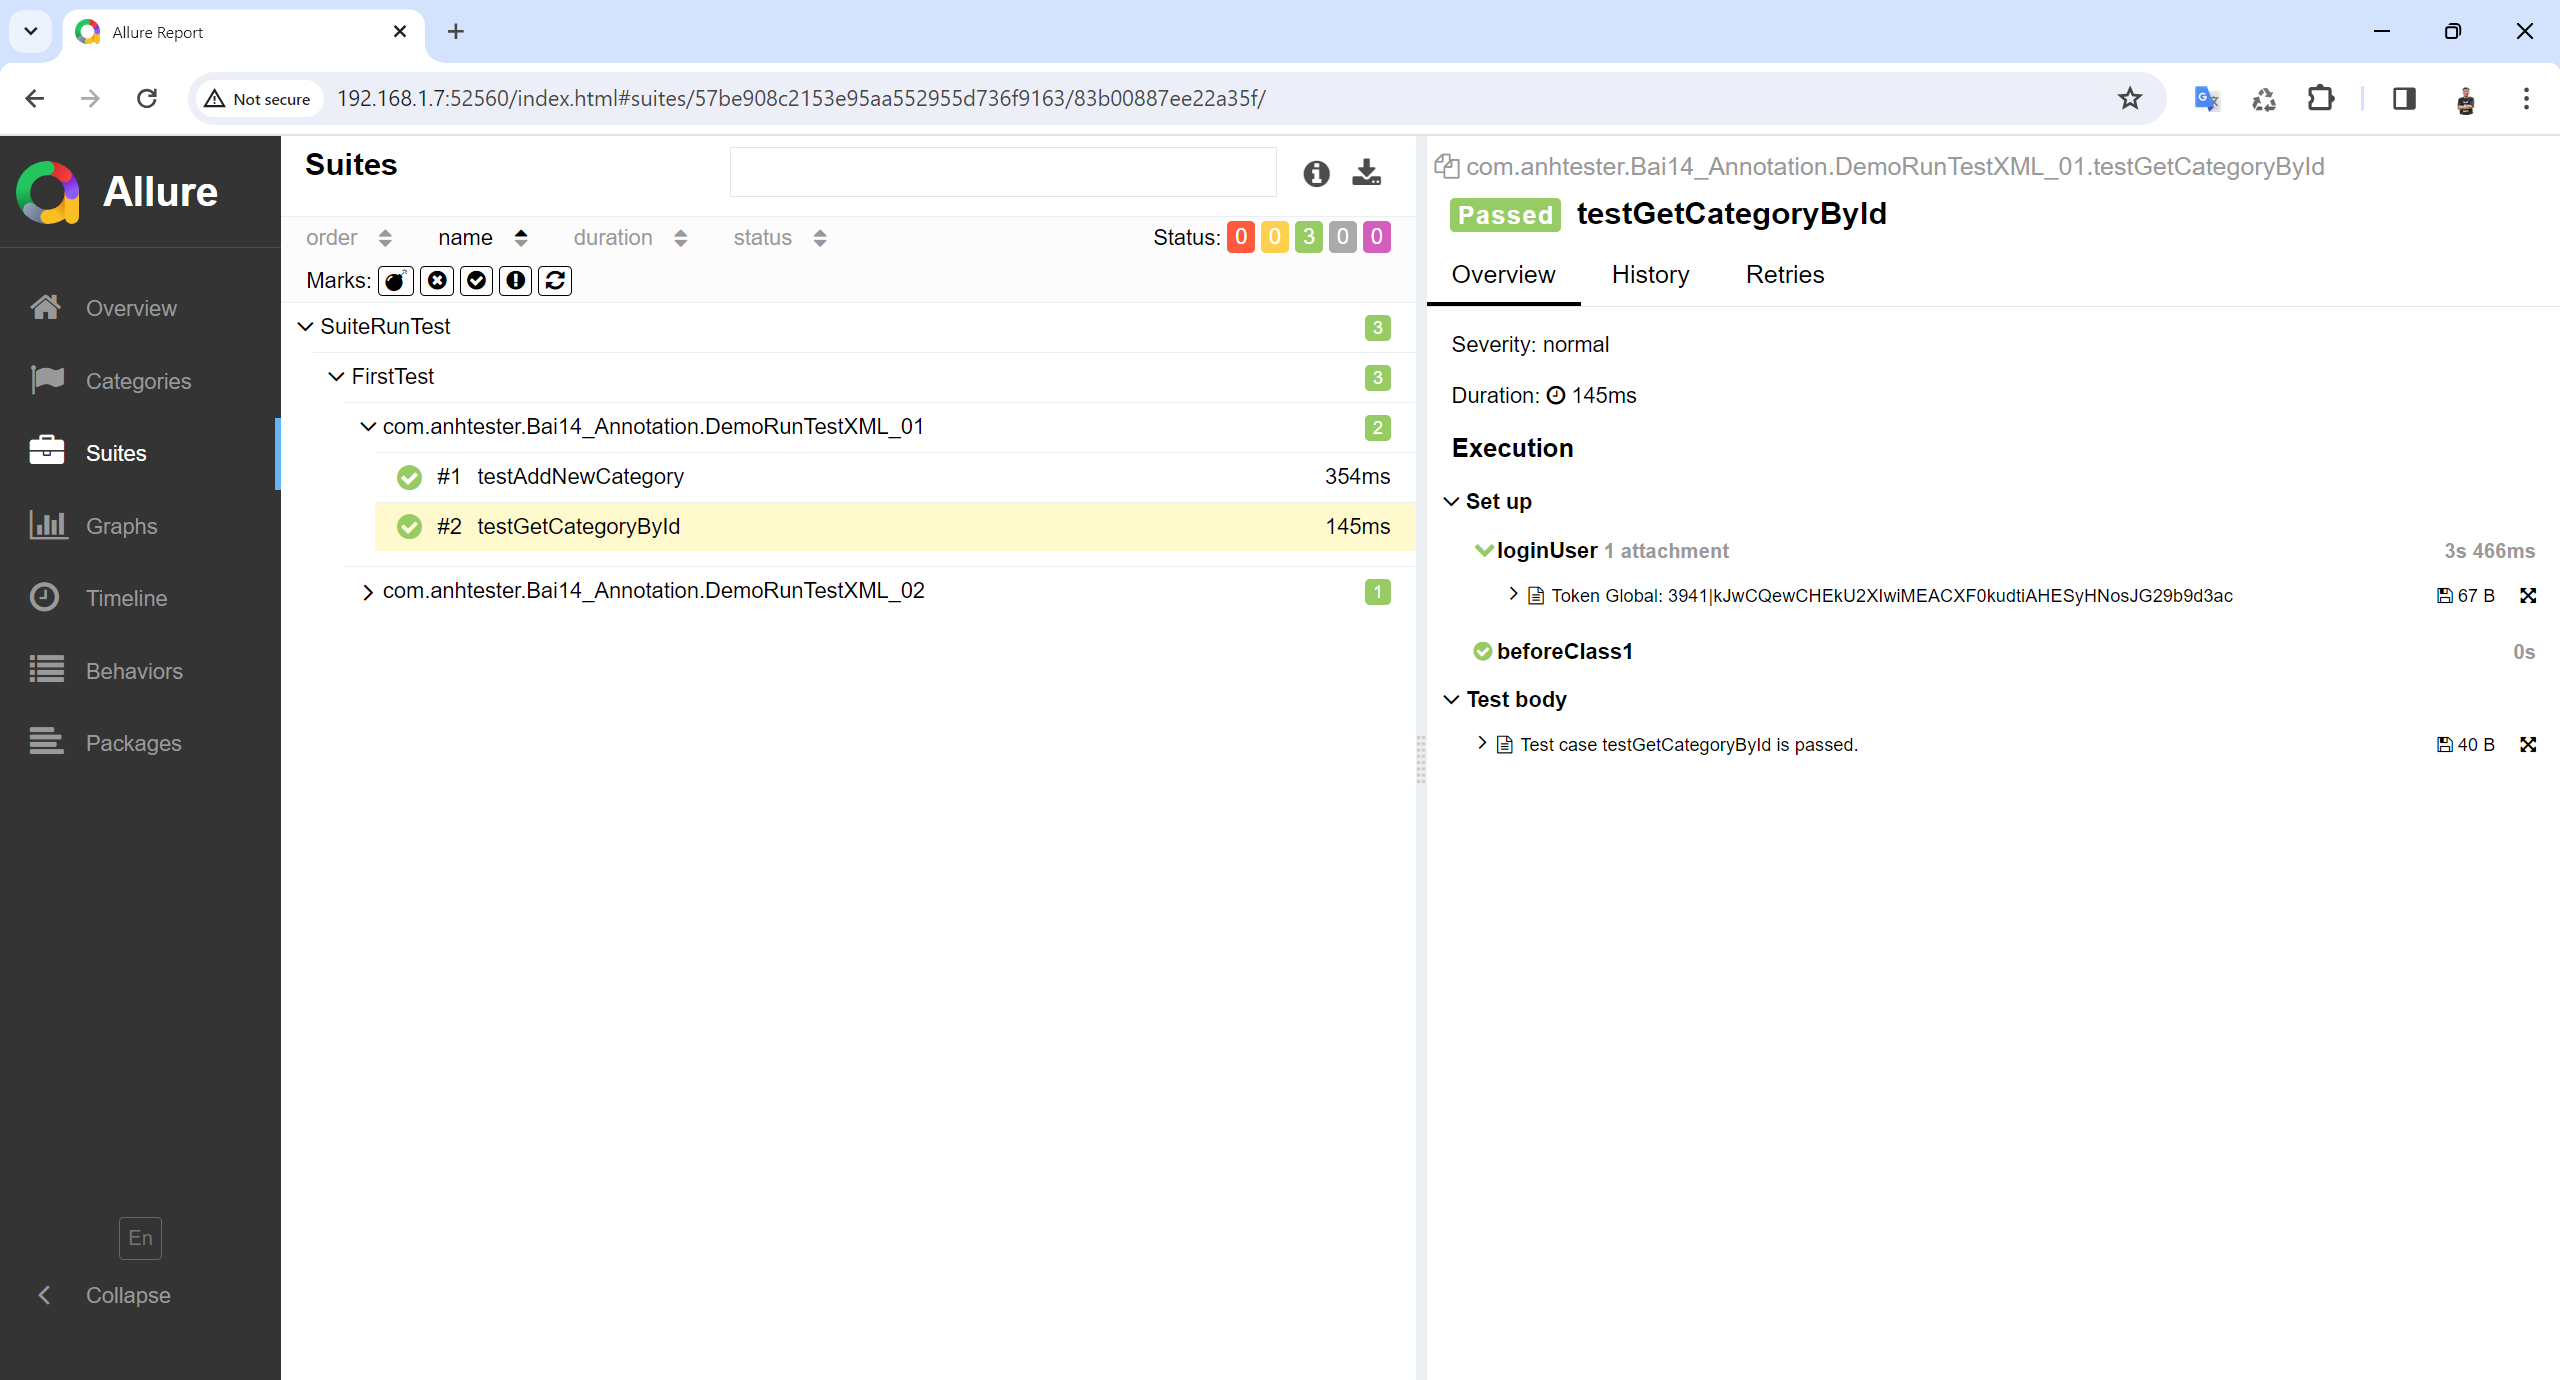Sort the suites by order

[x=348, y=238]
